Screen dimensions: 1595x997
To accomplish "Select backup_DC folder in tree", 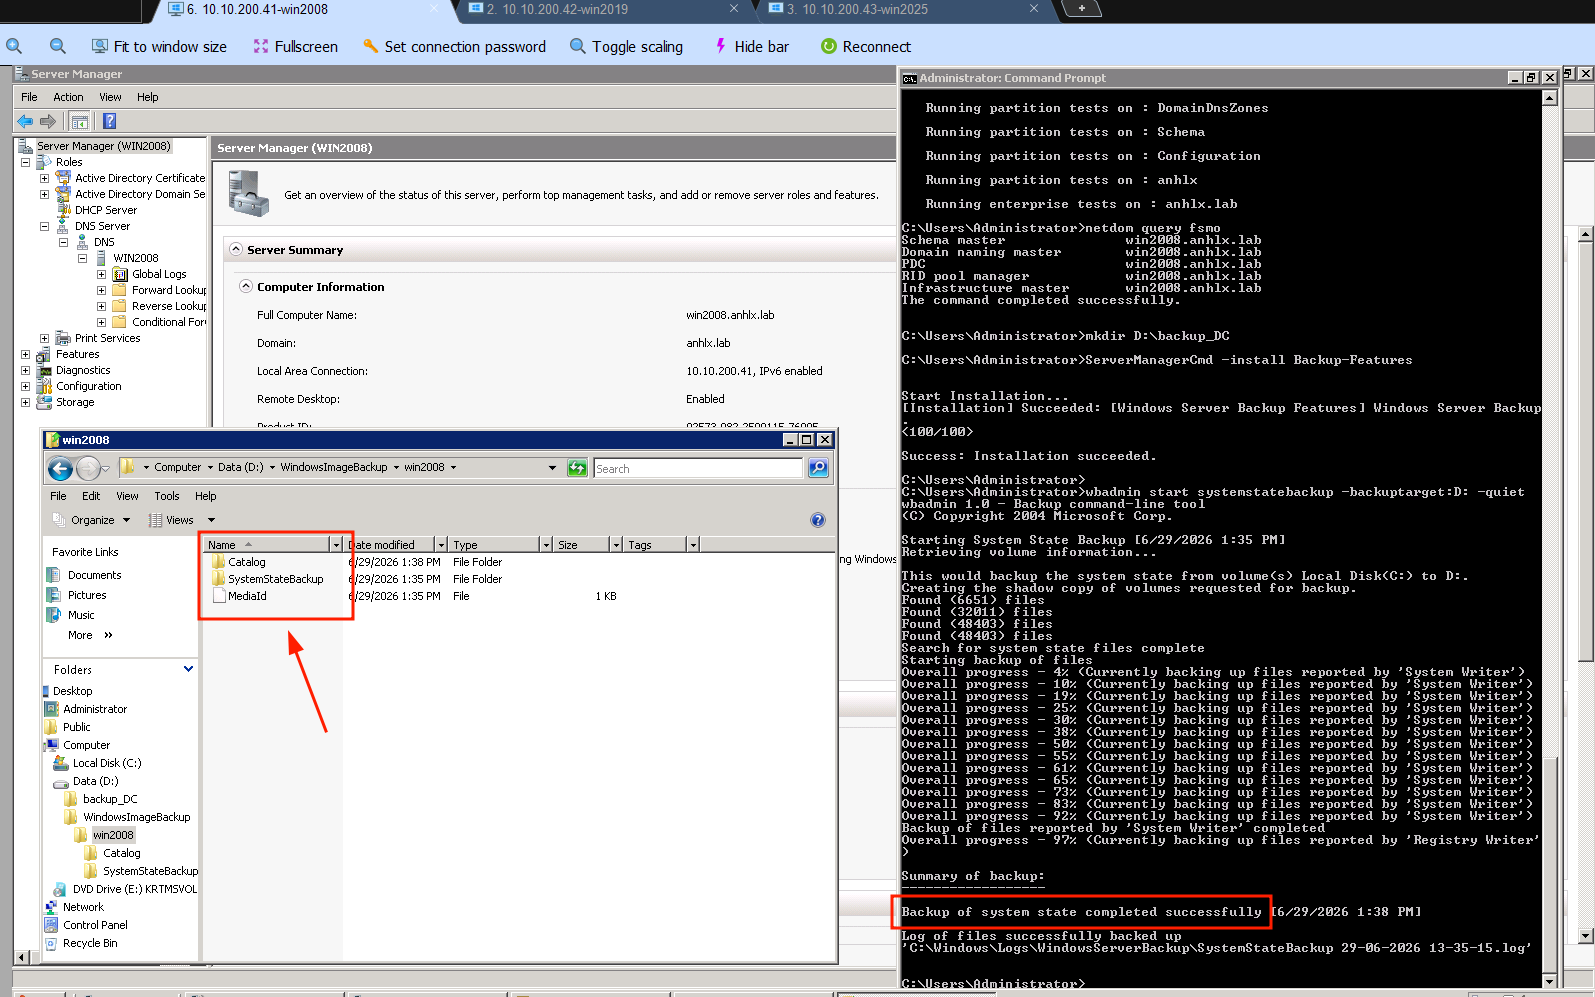I will coord(110,799).
